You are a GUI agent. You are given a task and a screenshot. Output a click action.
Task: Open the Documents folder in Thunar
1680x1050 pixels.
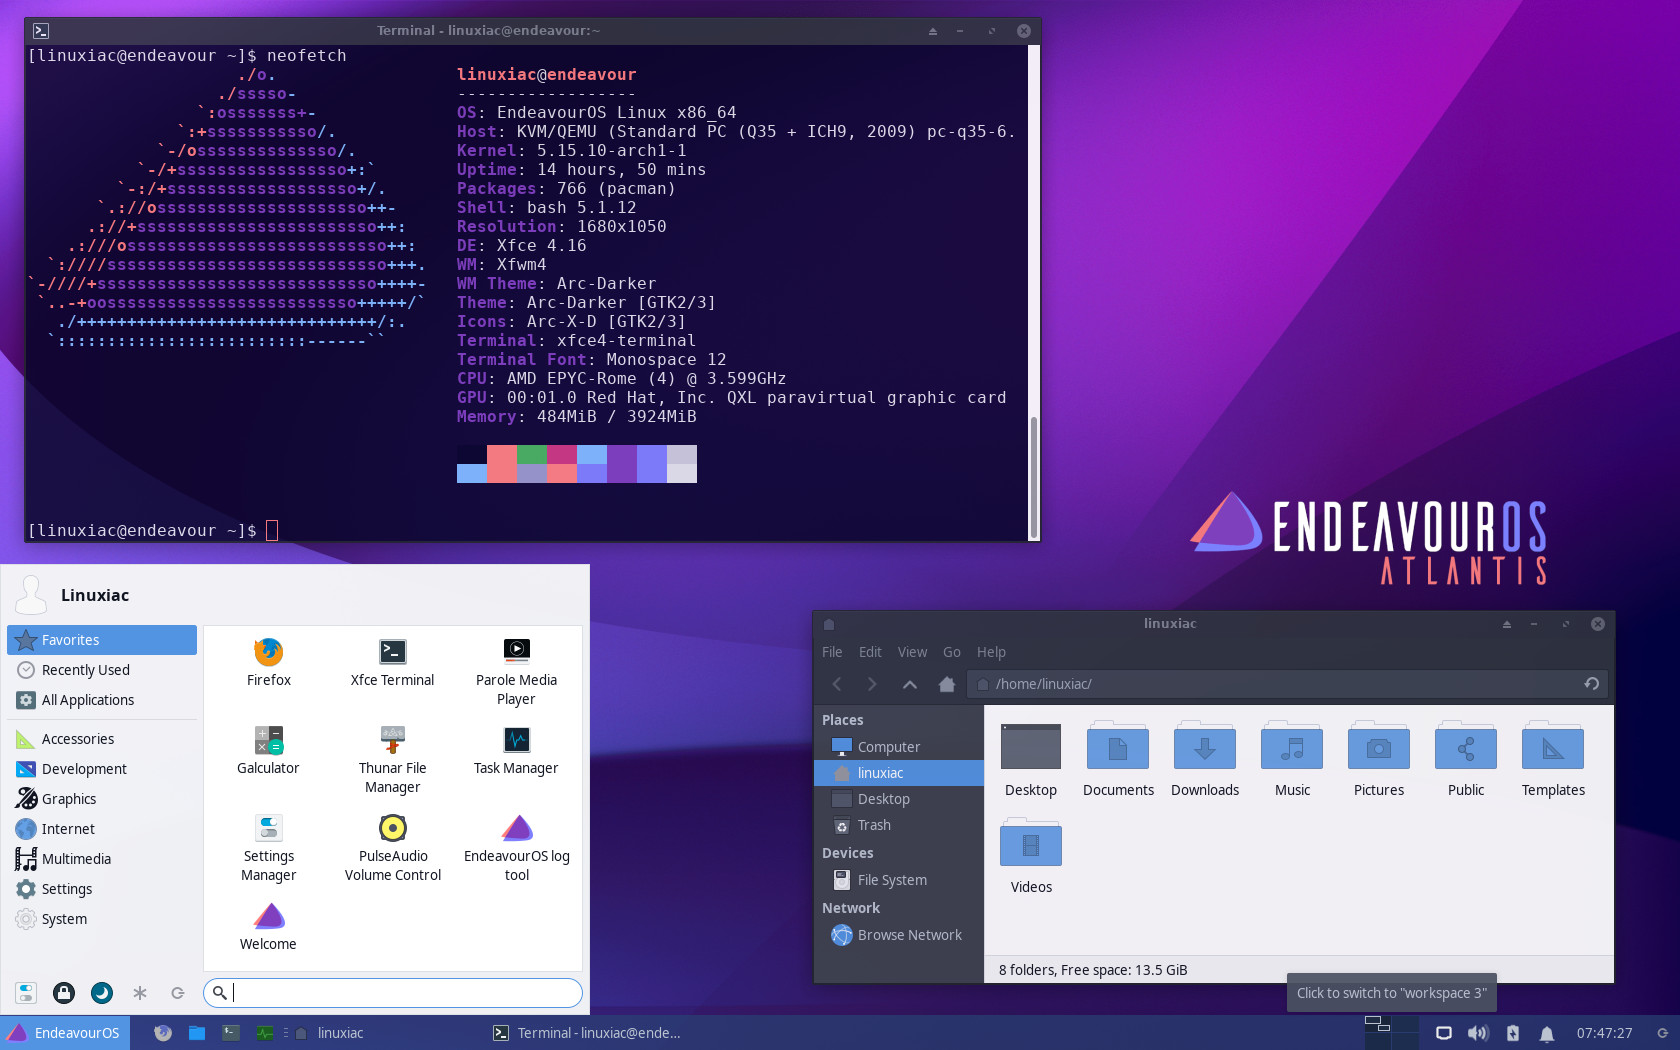point(1118,759)
